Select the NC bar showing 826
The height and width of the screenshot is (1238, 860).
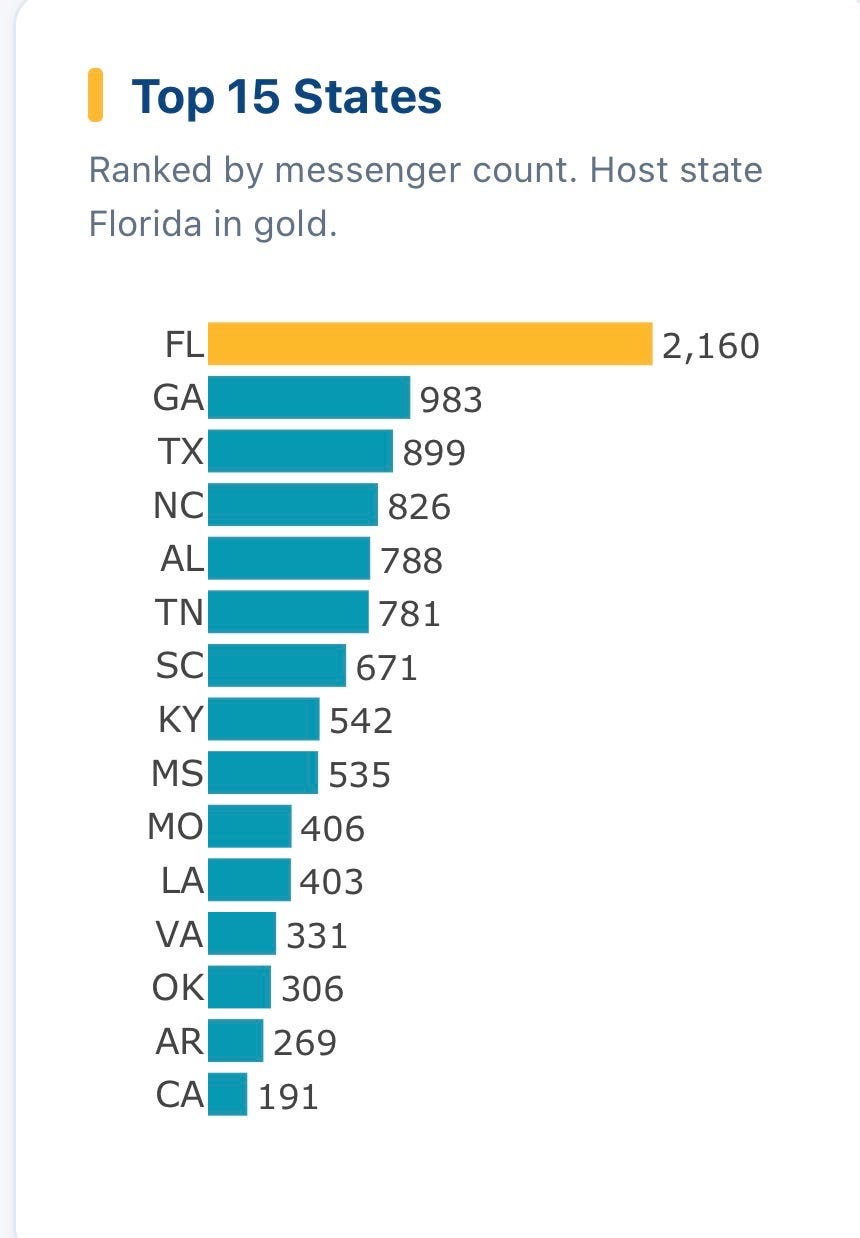coord(293,505)
